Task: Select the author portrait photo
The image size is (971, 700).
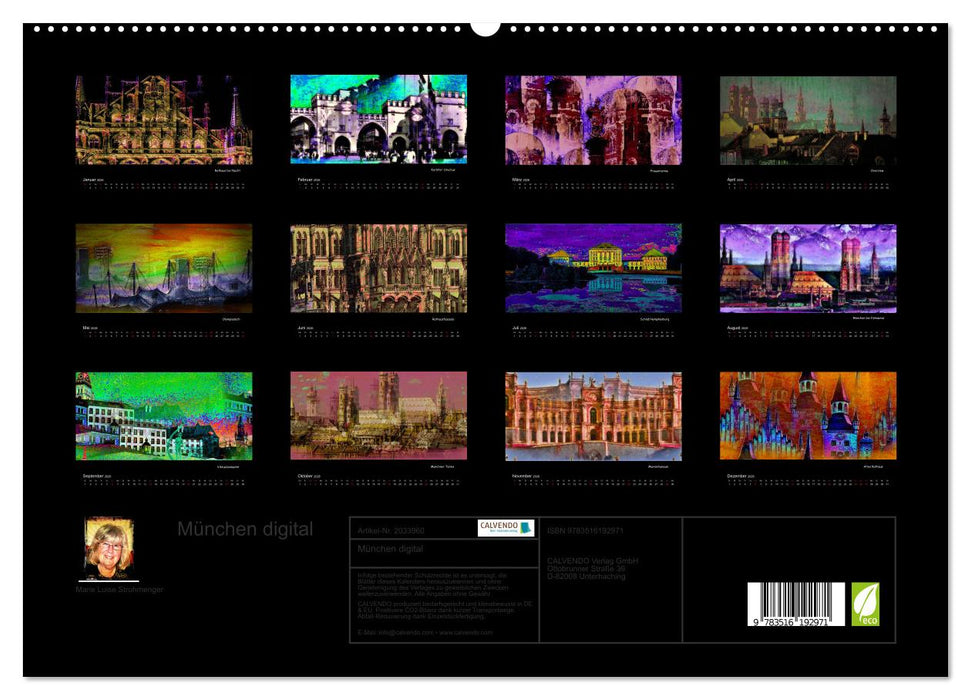Action: pos(108,548)
